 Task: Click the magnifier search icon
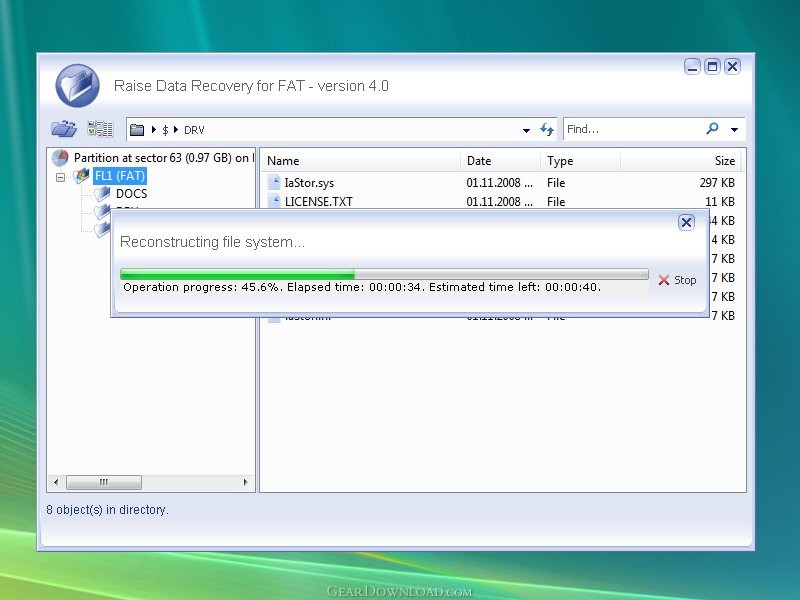(x=712, y=129)
